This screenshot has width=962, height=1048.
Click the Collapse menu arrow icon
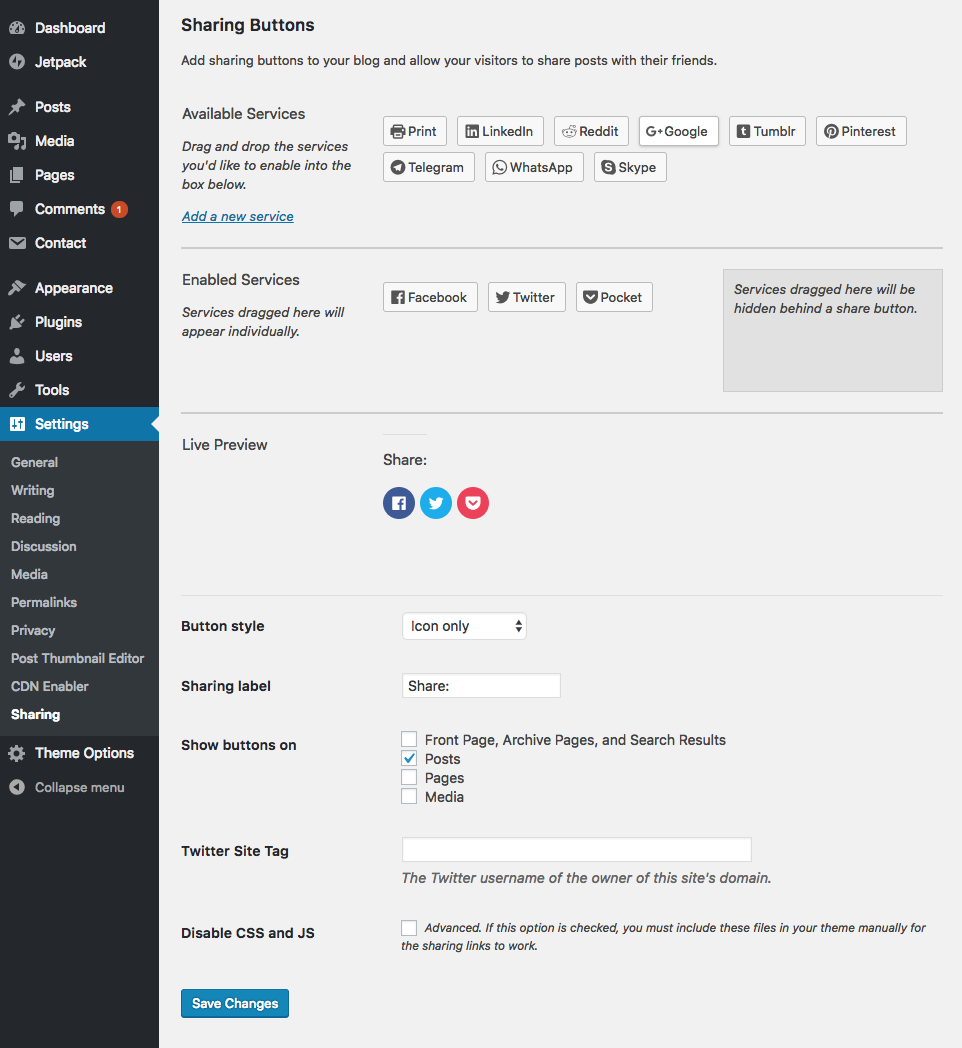pyautogui.click(x=17, y=787)
